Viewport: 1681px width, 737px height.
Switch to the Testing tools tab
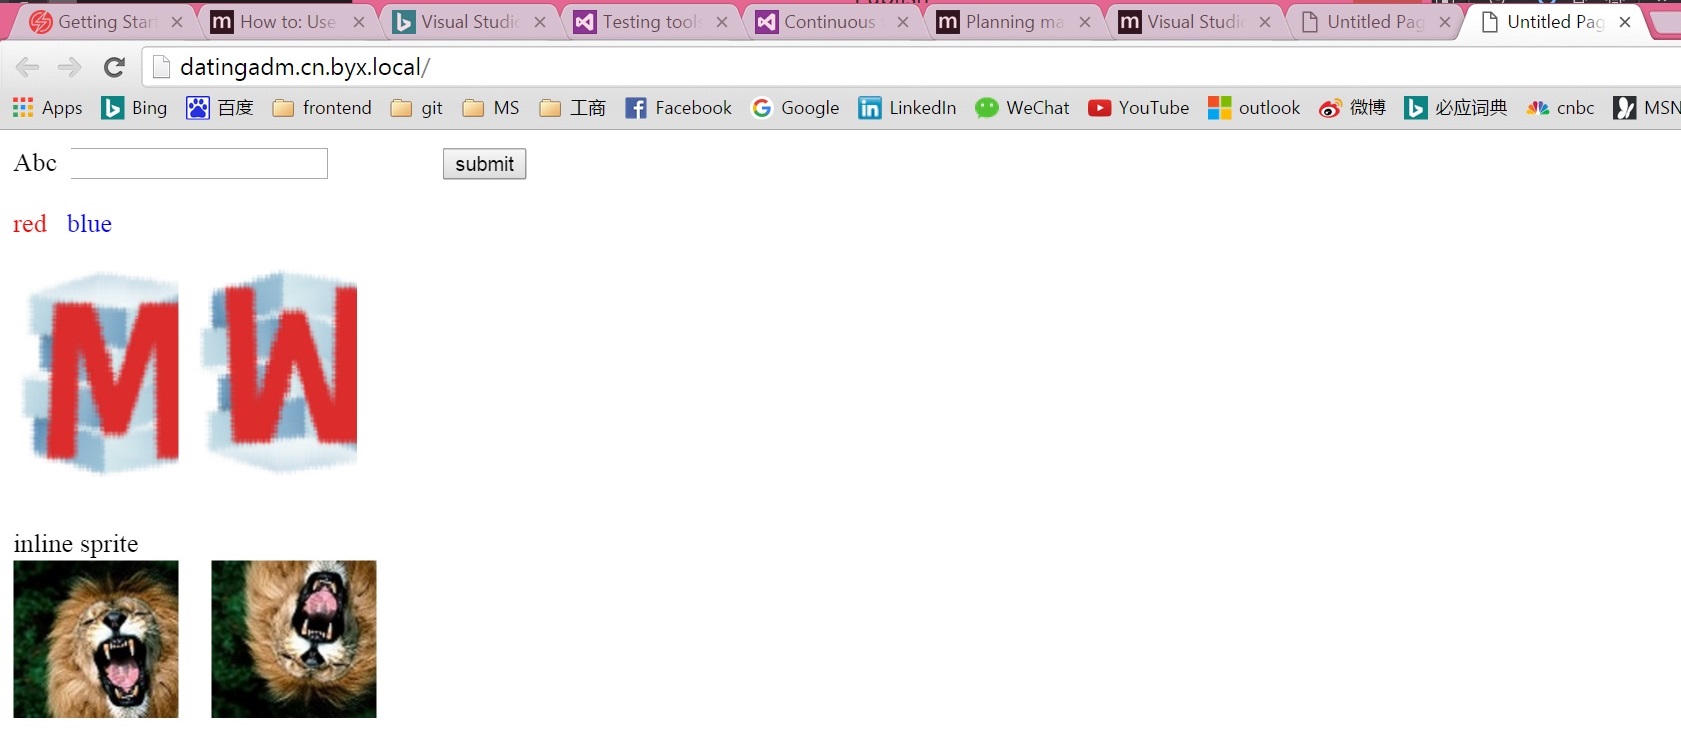651,22
